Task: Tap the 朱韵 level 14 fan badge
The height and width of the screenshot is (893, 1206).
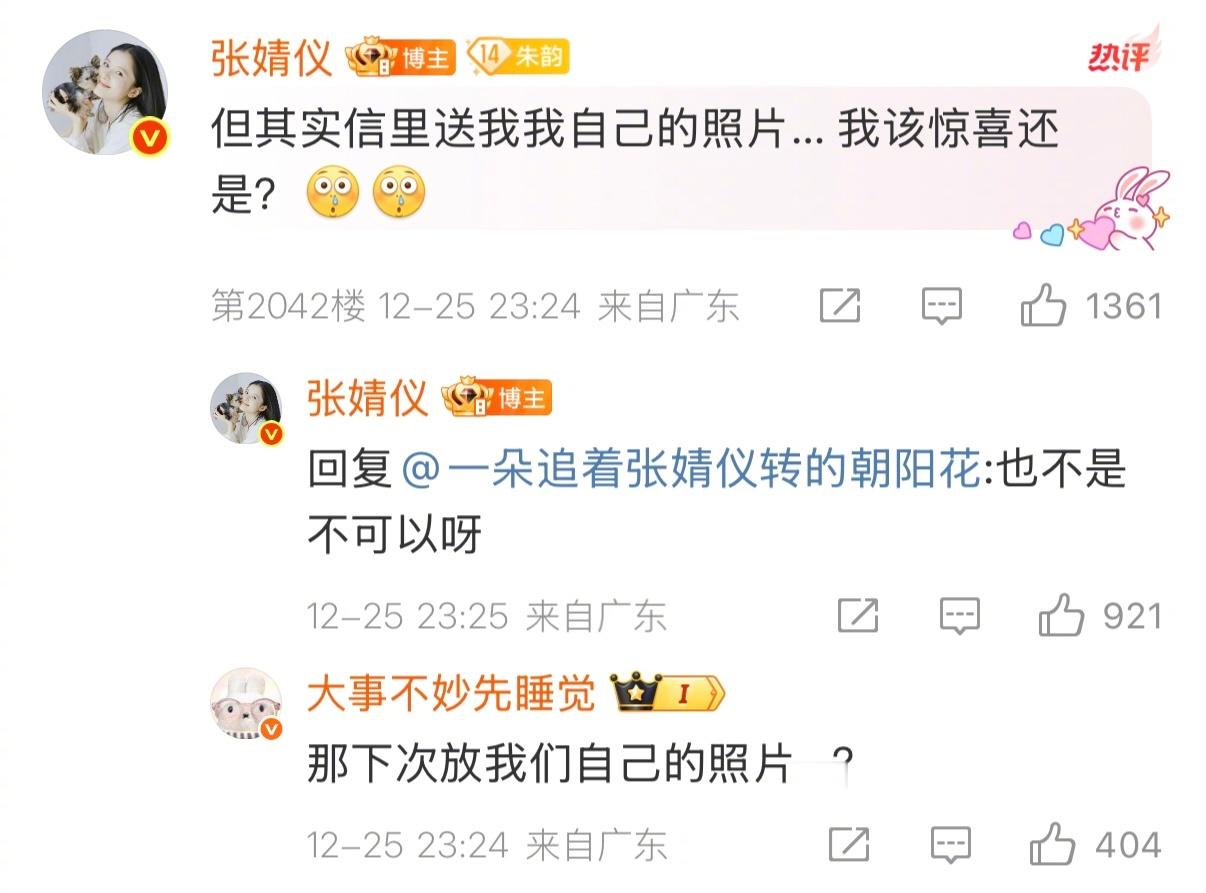Action: point(518,57)
